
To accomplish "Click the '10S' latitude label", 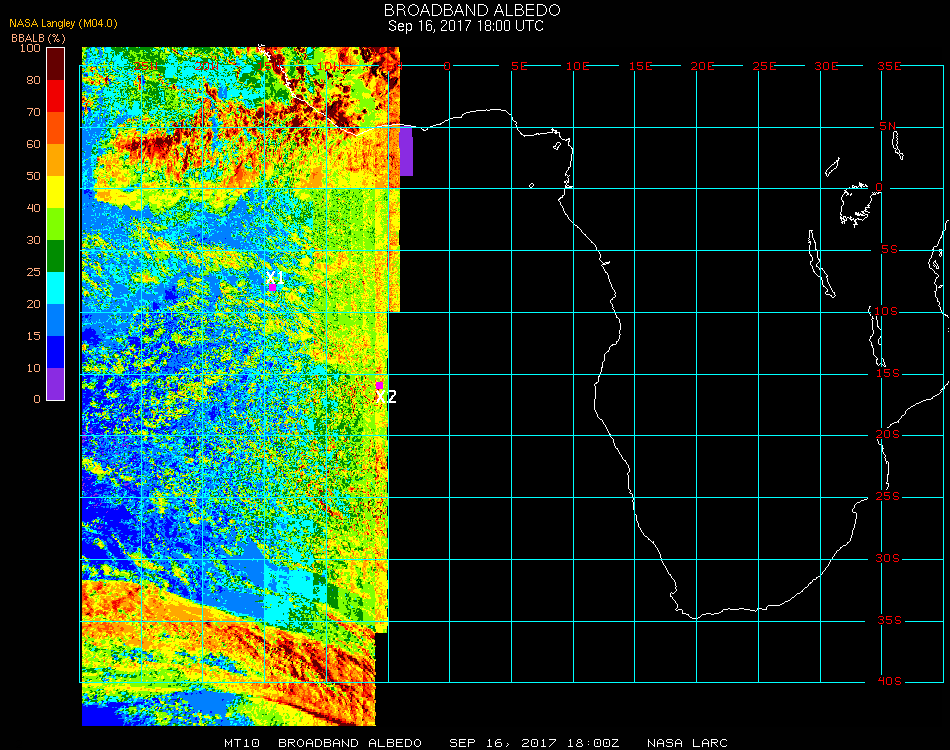I will (886, 311).
